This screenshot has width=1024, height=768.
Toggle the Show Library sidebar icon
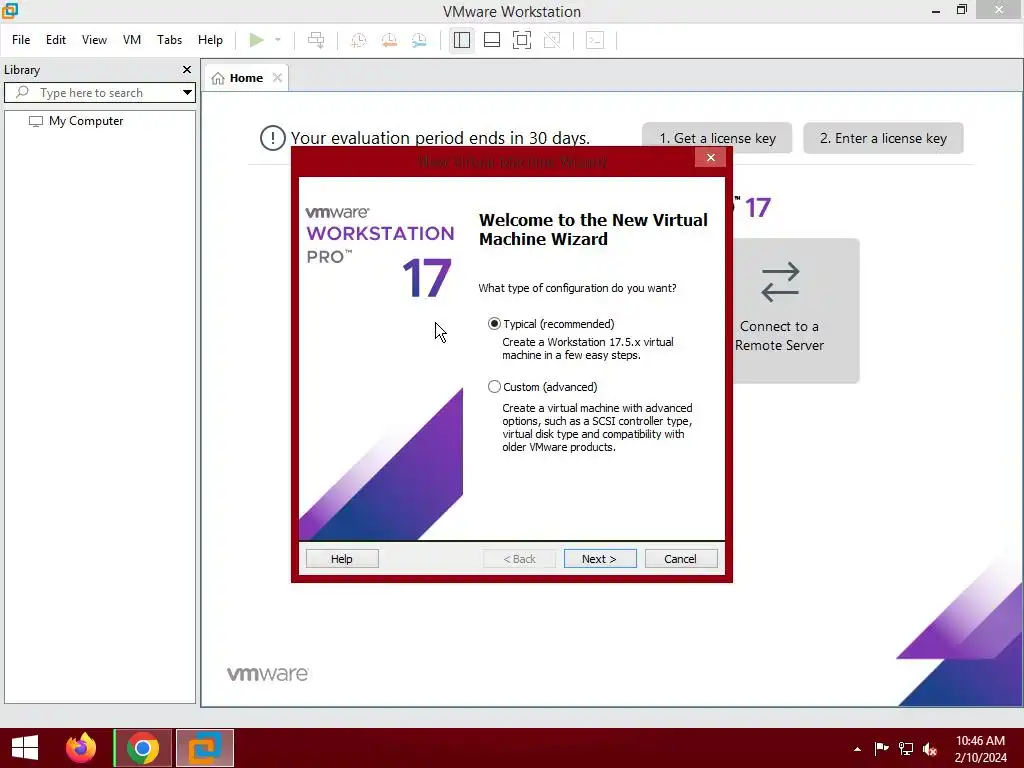[462, 40]
